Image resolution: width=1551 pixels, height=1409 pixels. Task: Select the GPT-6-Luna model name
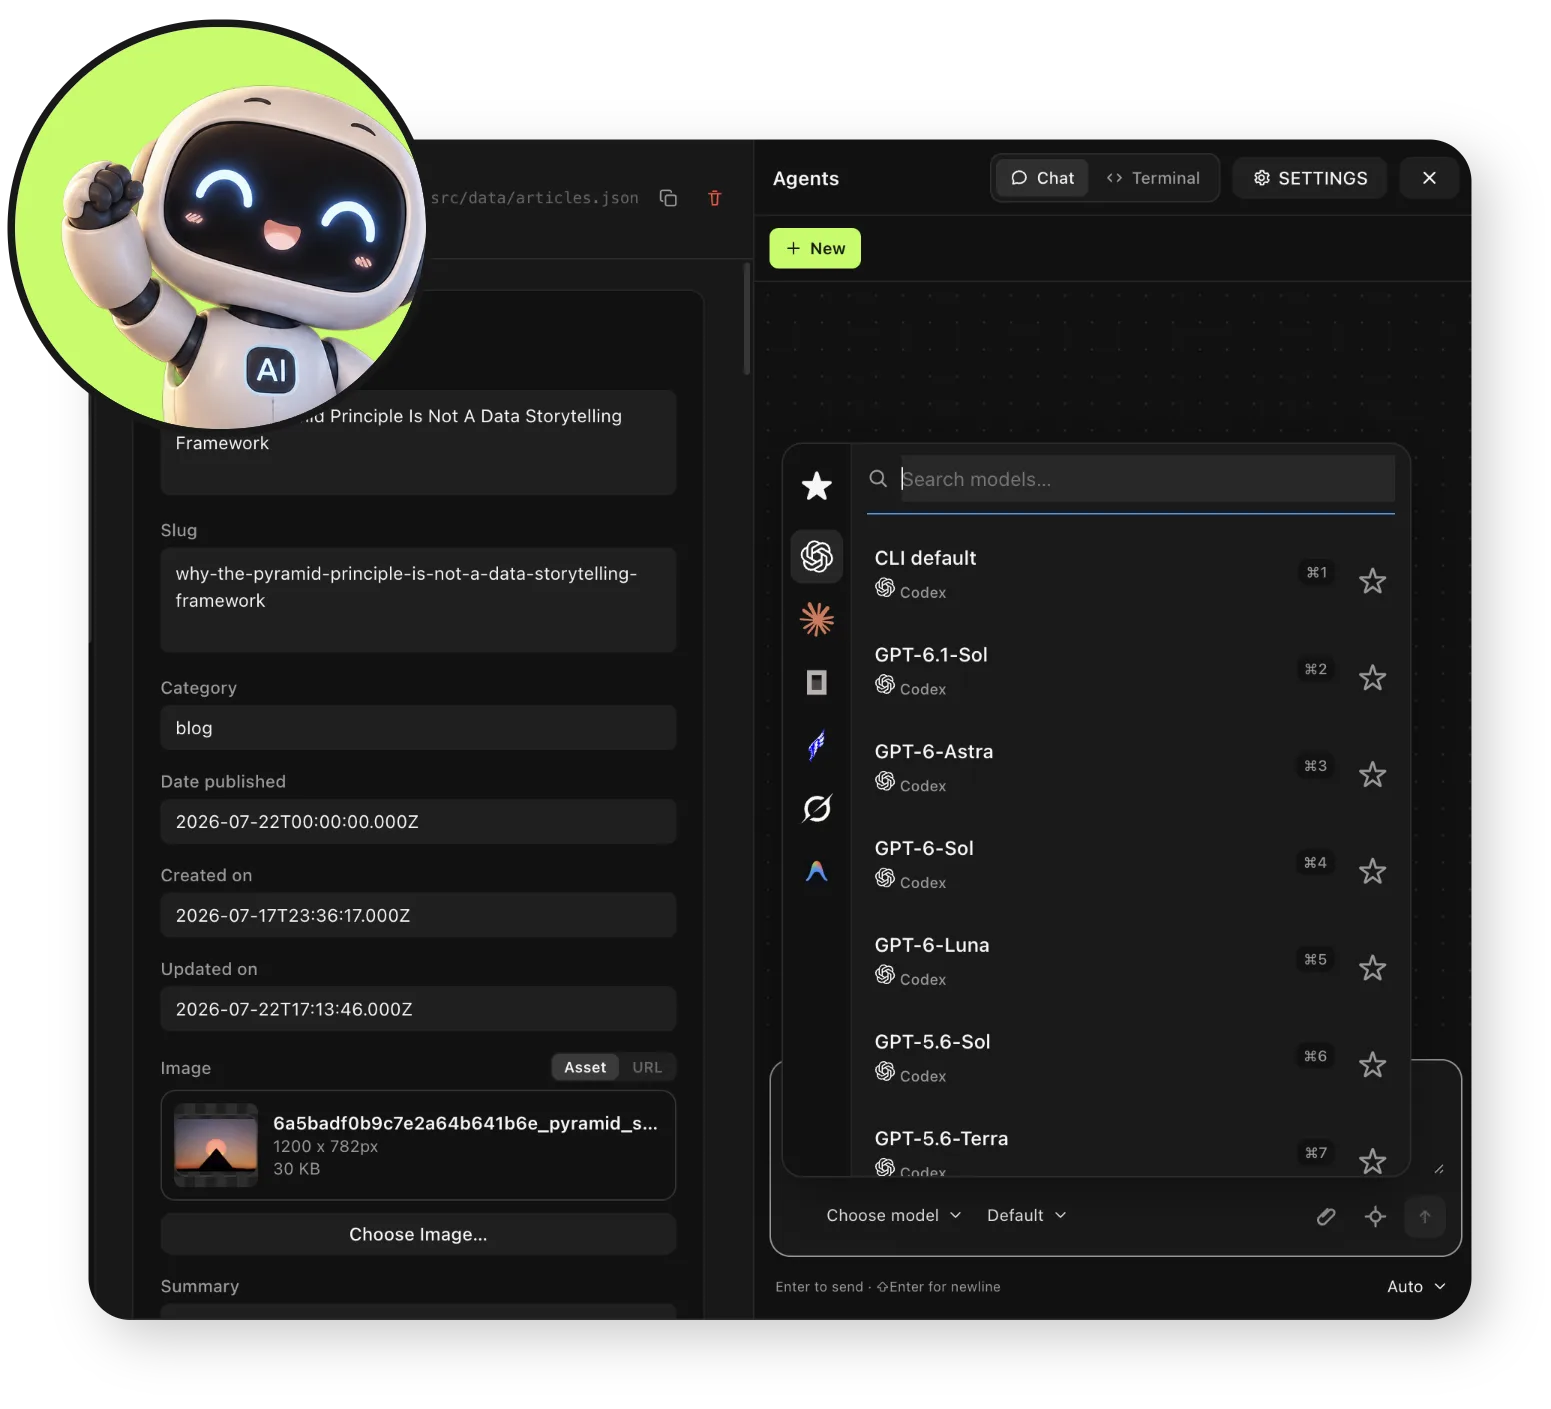pos(932,945)
